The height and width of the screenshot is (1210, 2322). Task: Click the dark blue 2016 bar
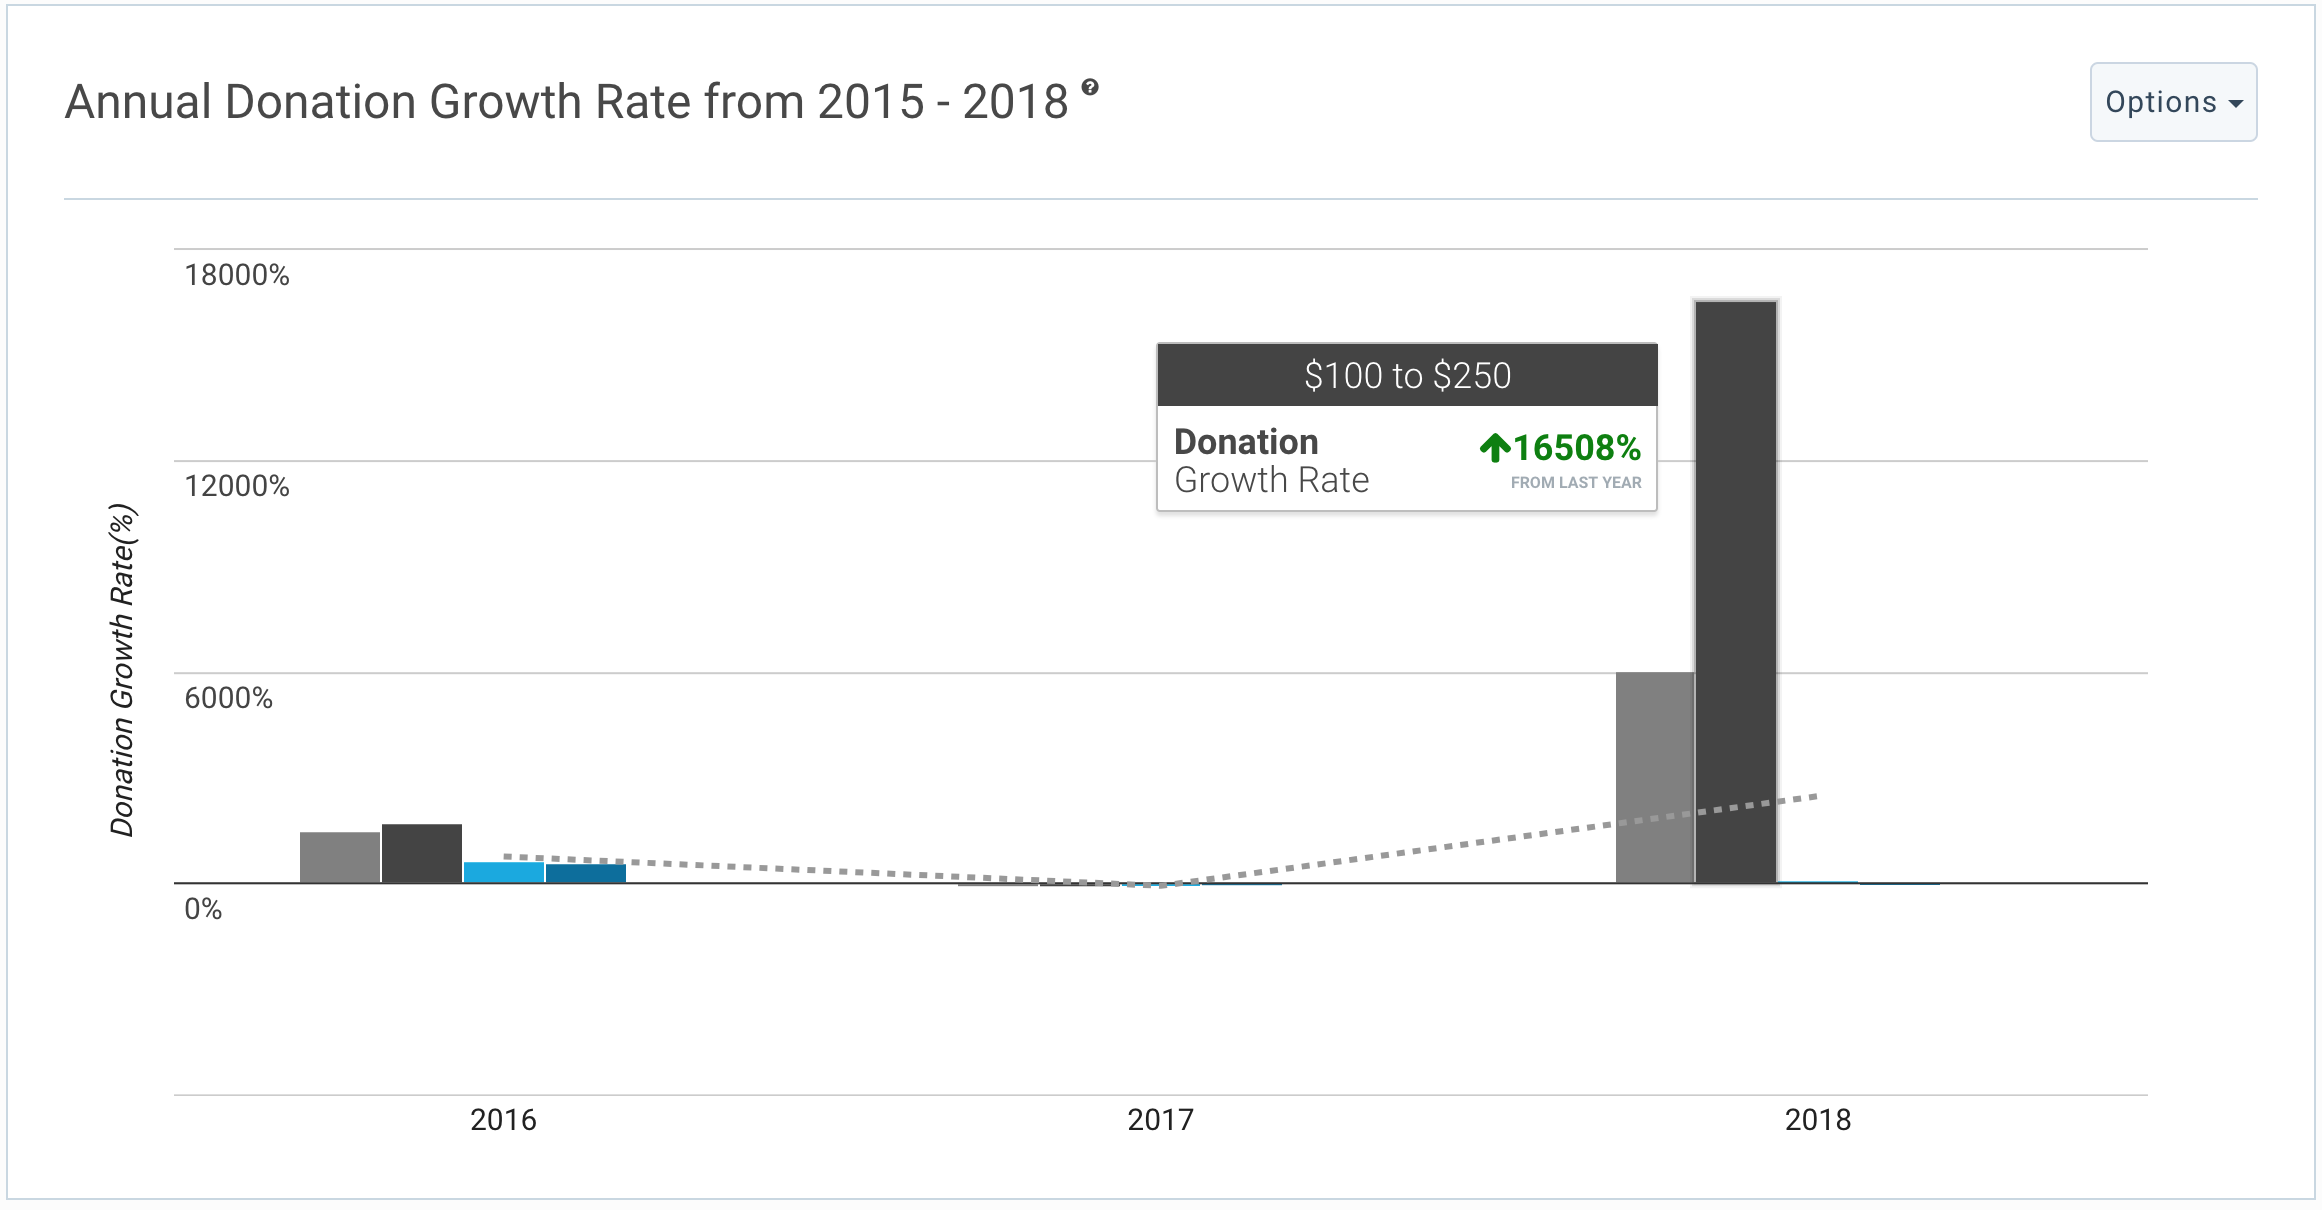click(x=586, y=873)
